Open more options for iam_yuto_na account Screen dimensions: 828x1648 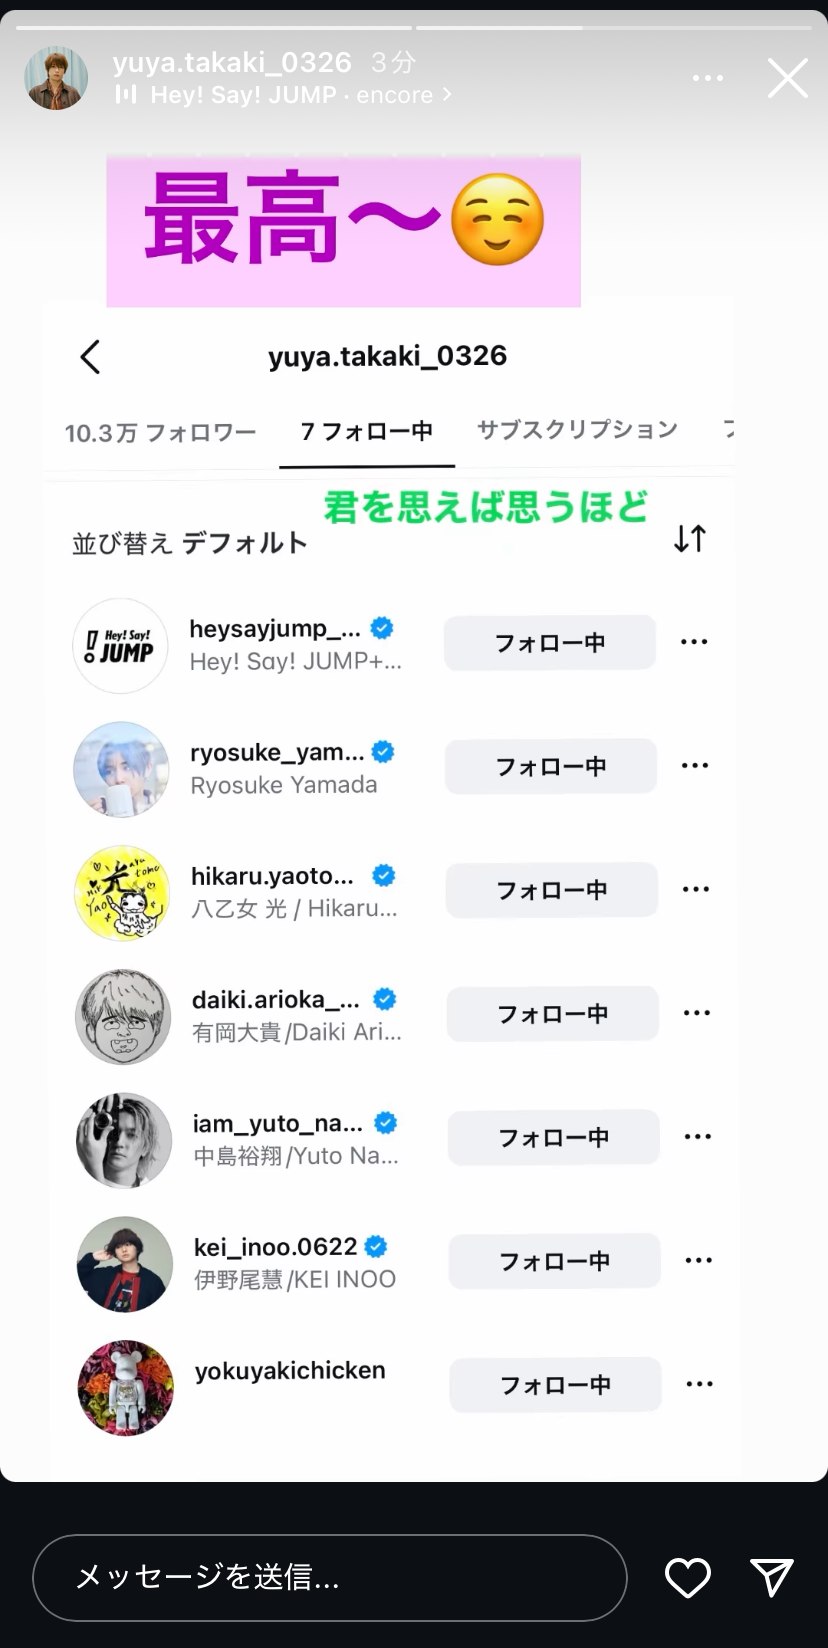tap(698, 1137)
